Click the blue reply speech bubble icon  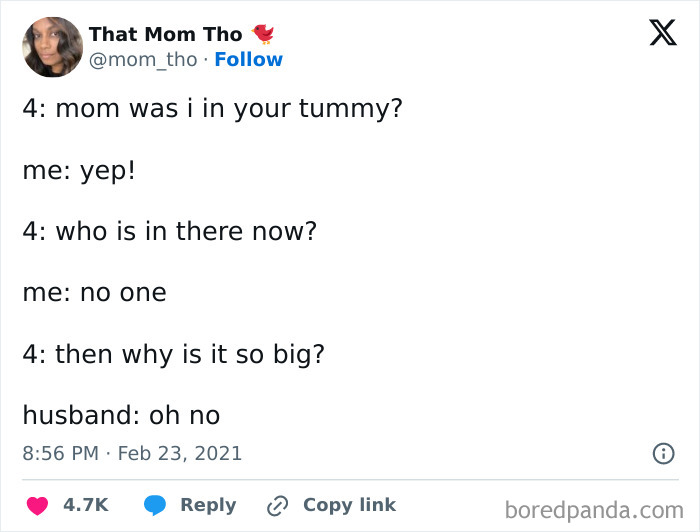pyautogui.click(x=154, y=506)
